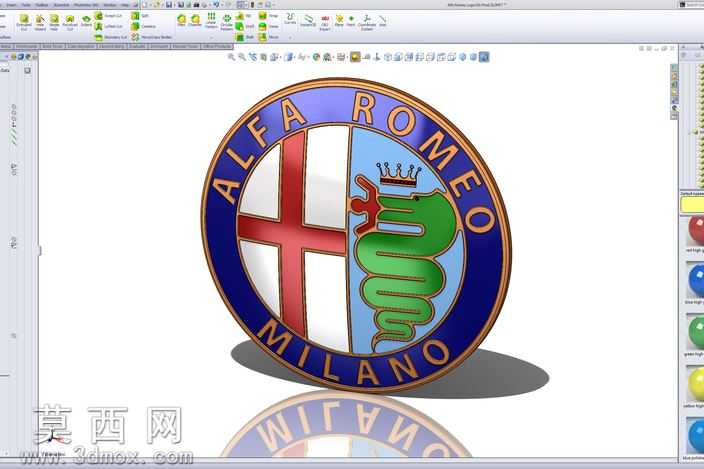Viewport: 704px width, 469px height.
Task: Open the Toolbox menu
Action: (x=42, y=5)
